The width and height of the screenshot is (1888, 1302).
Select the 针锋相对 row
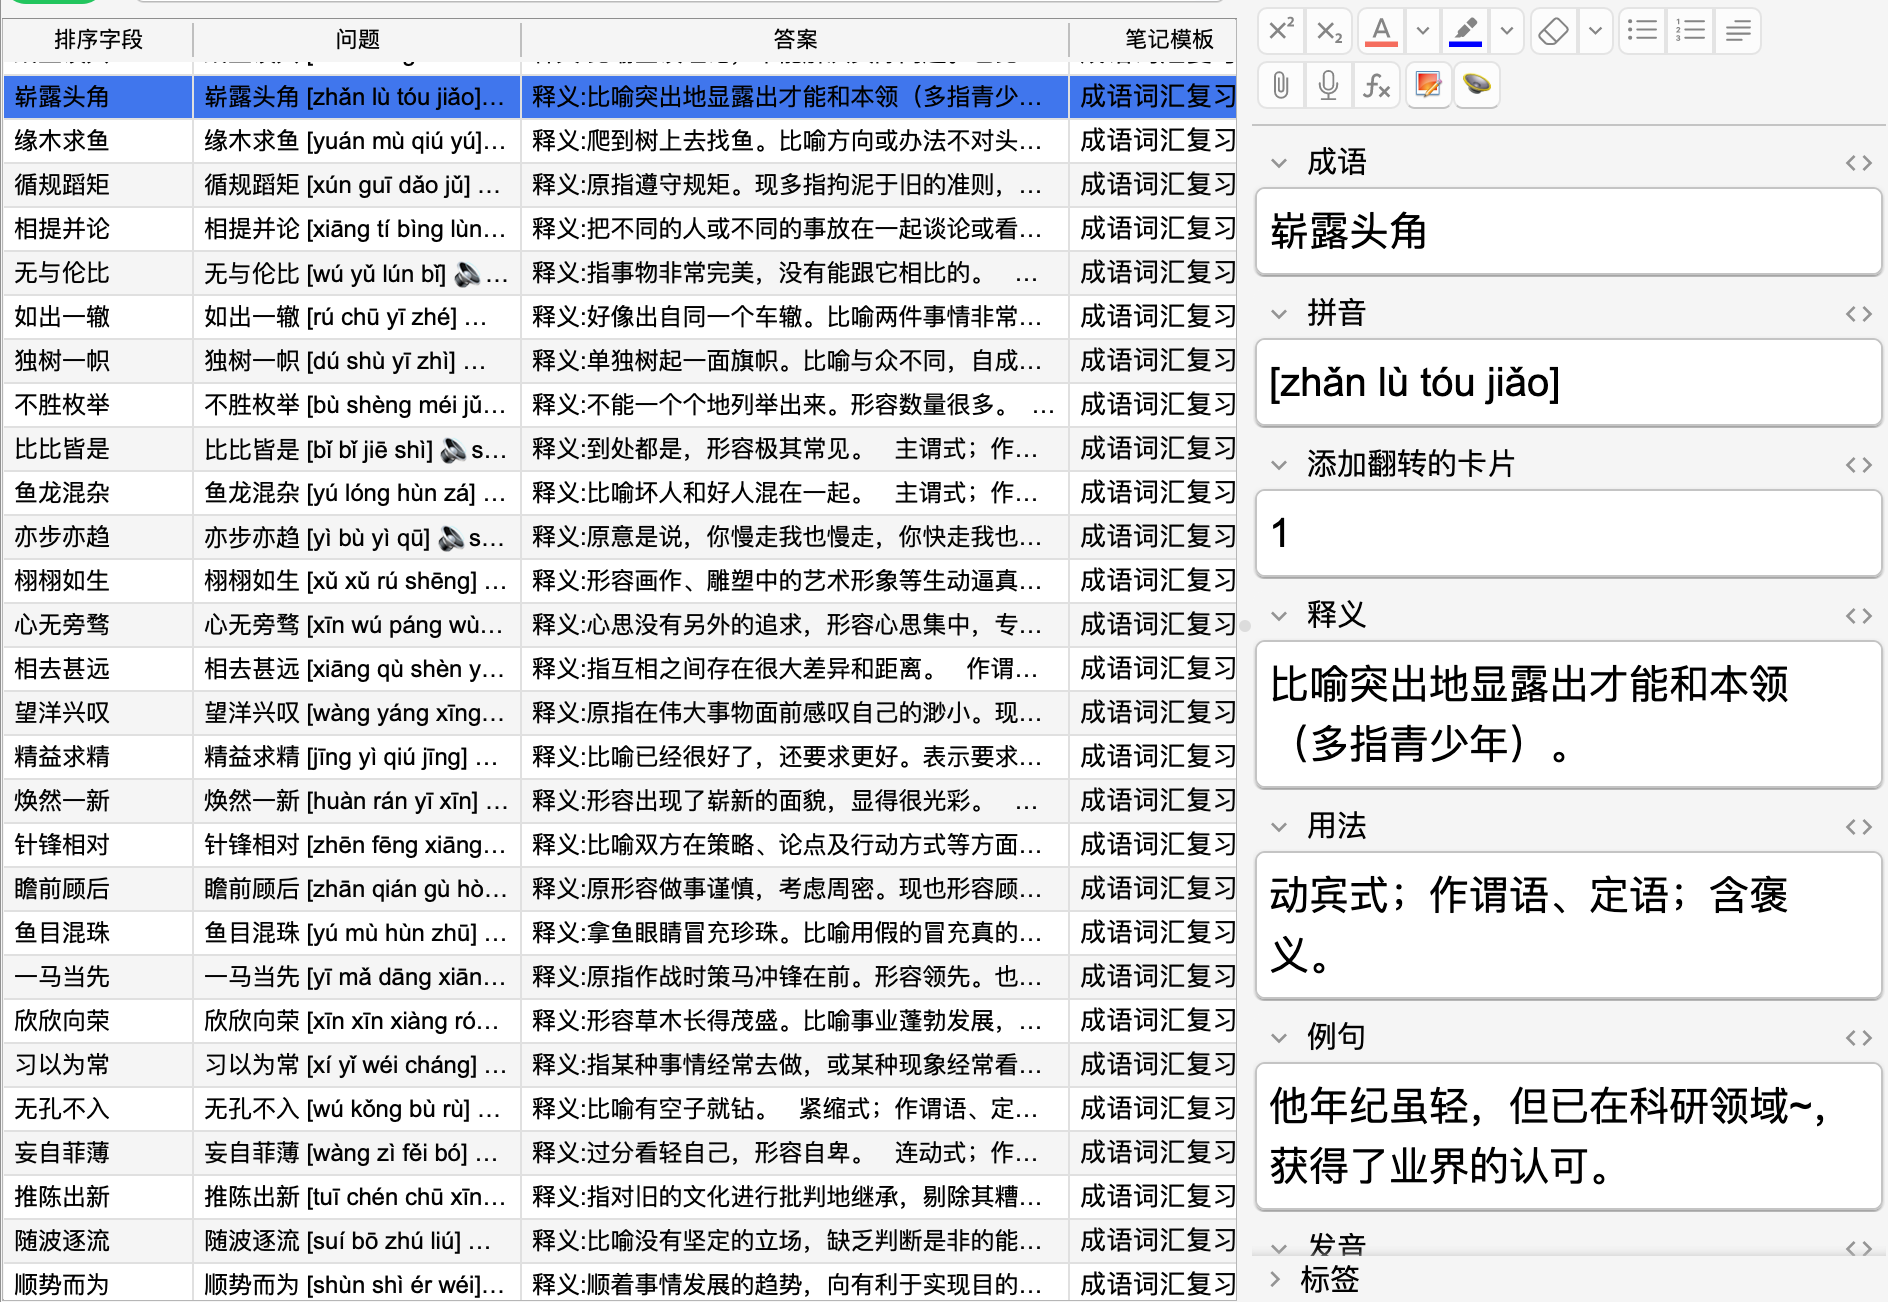click(x=620, y=845)
